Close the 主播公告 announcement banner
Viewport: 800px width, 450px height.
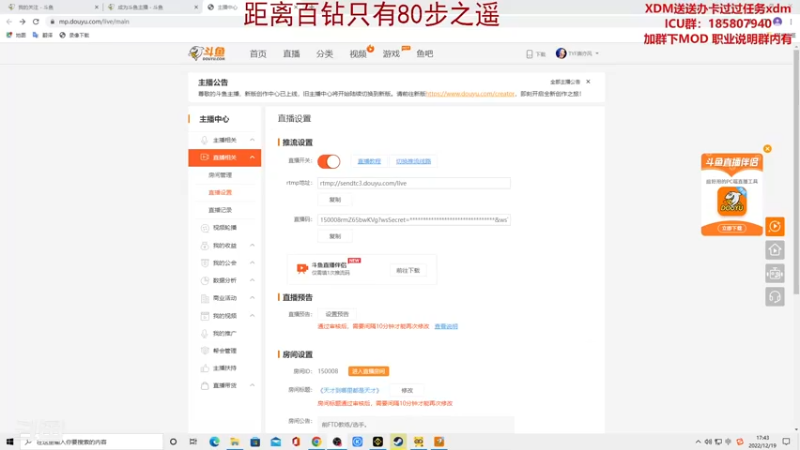588,82
